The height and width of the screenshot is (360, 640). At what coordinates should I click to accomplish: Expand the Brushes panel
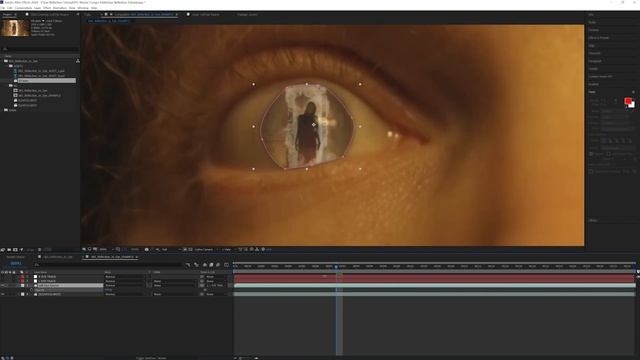[593, 84]
